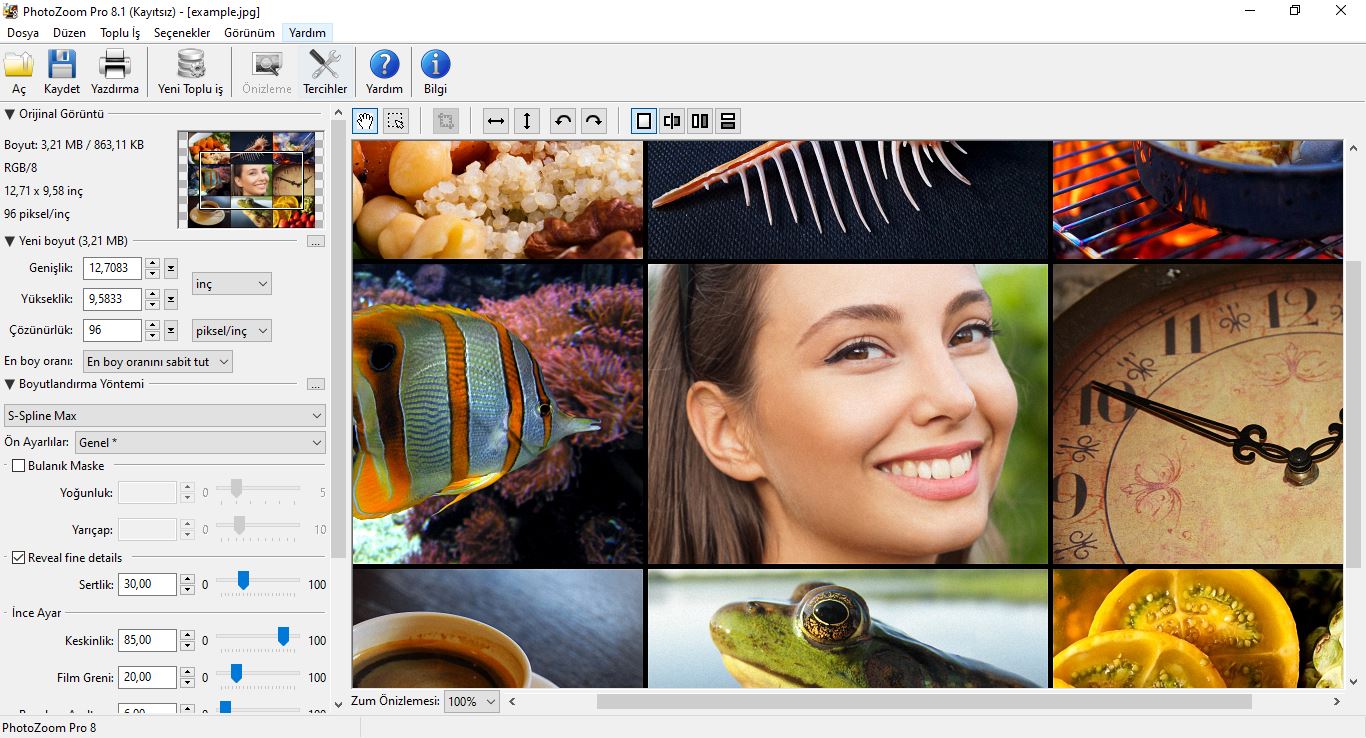Click the original image navigator thumbnail
Viewport: 1366px width, 738px height.
tap(251, 180)
